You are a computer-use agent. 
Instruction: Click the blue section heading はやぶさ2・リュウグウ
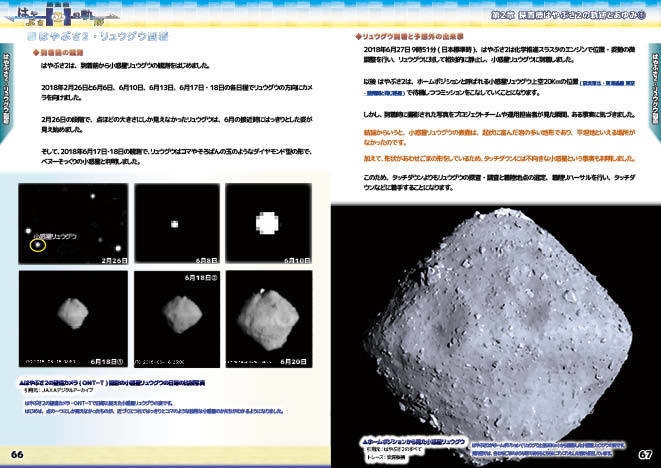(98, 36)
